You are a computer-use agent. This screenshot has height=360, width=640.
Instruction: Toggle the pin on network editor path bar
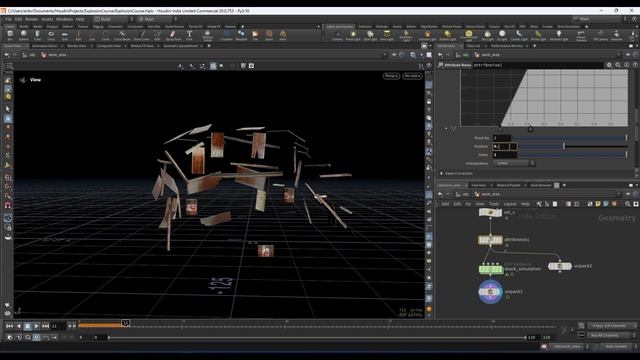click(628, 194)
